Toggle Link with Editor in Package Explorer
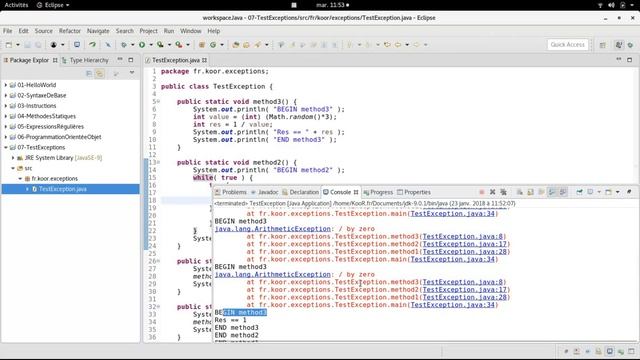 (x=100, y=73)
